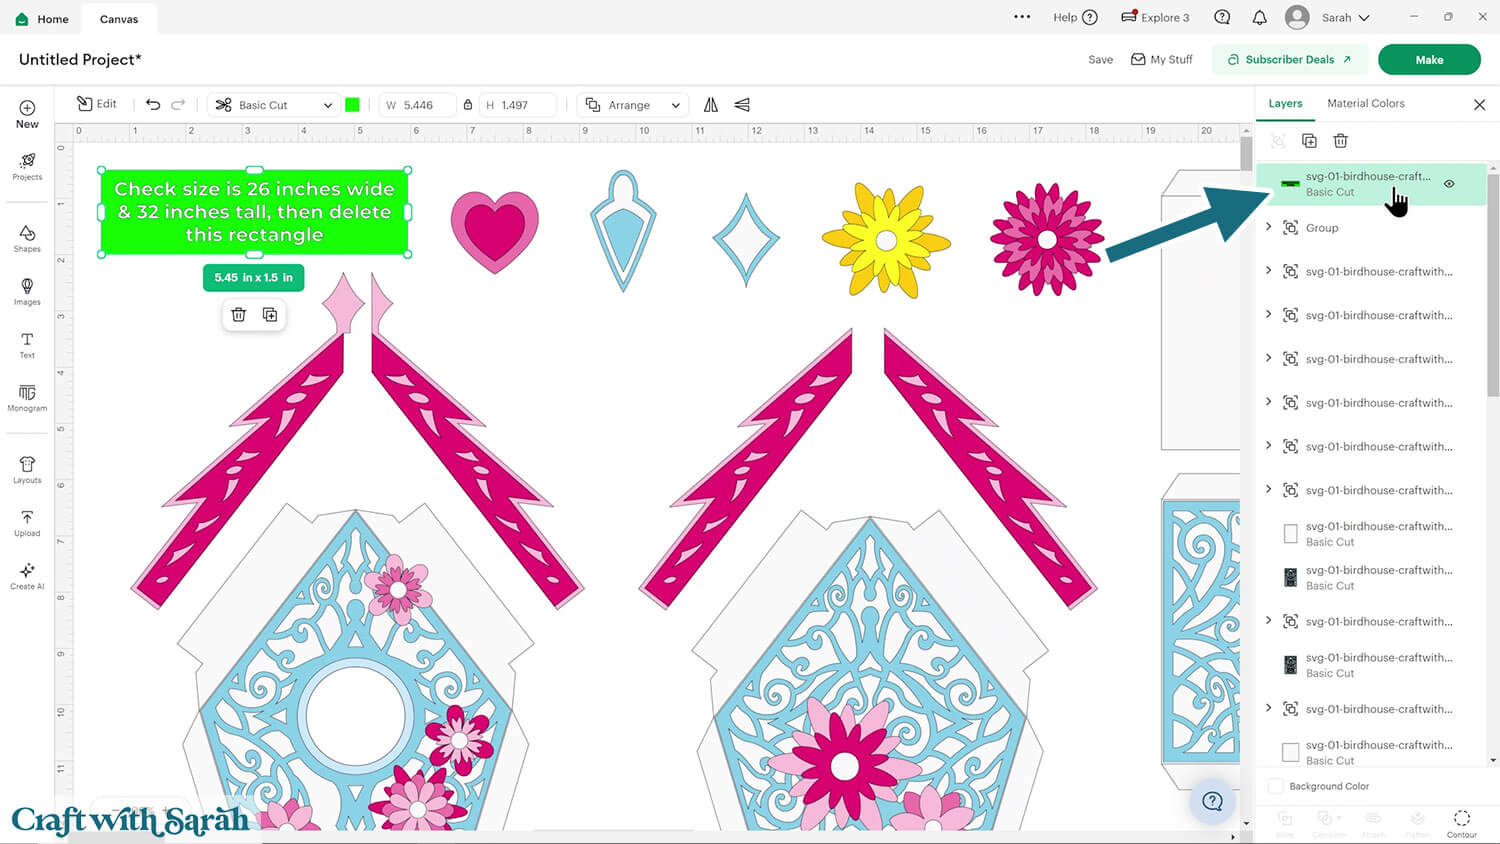Duplicate the selected layer from Layers panel
This screenshot has height=844, width=1500.
[1309, 141]
